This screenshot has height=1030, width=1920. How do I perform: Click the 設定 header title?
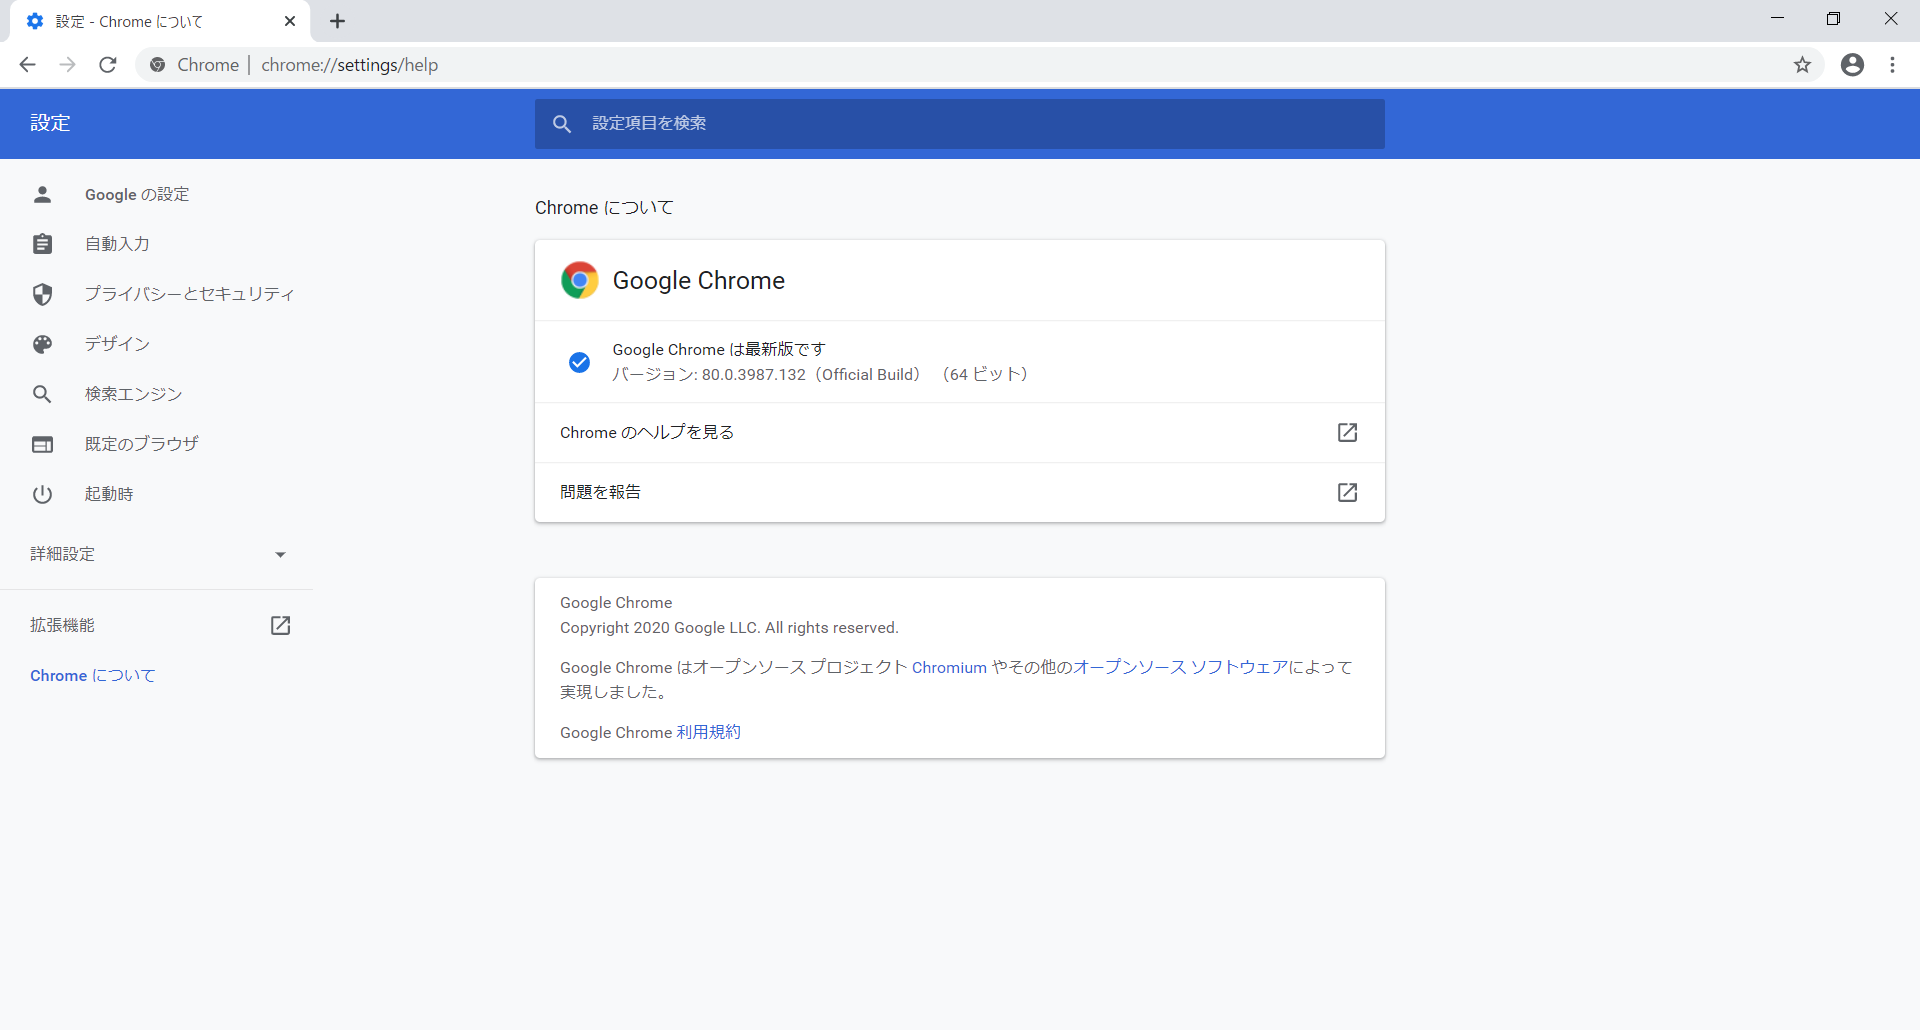click(x=50, y=123)
